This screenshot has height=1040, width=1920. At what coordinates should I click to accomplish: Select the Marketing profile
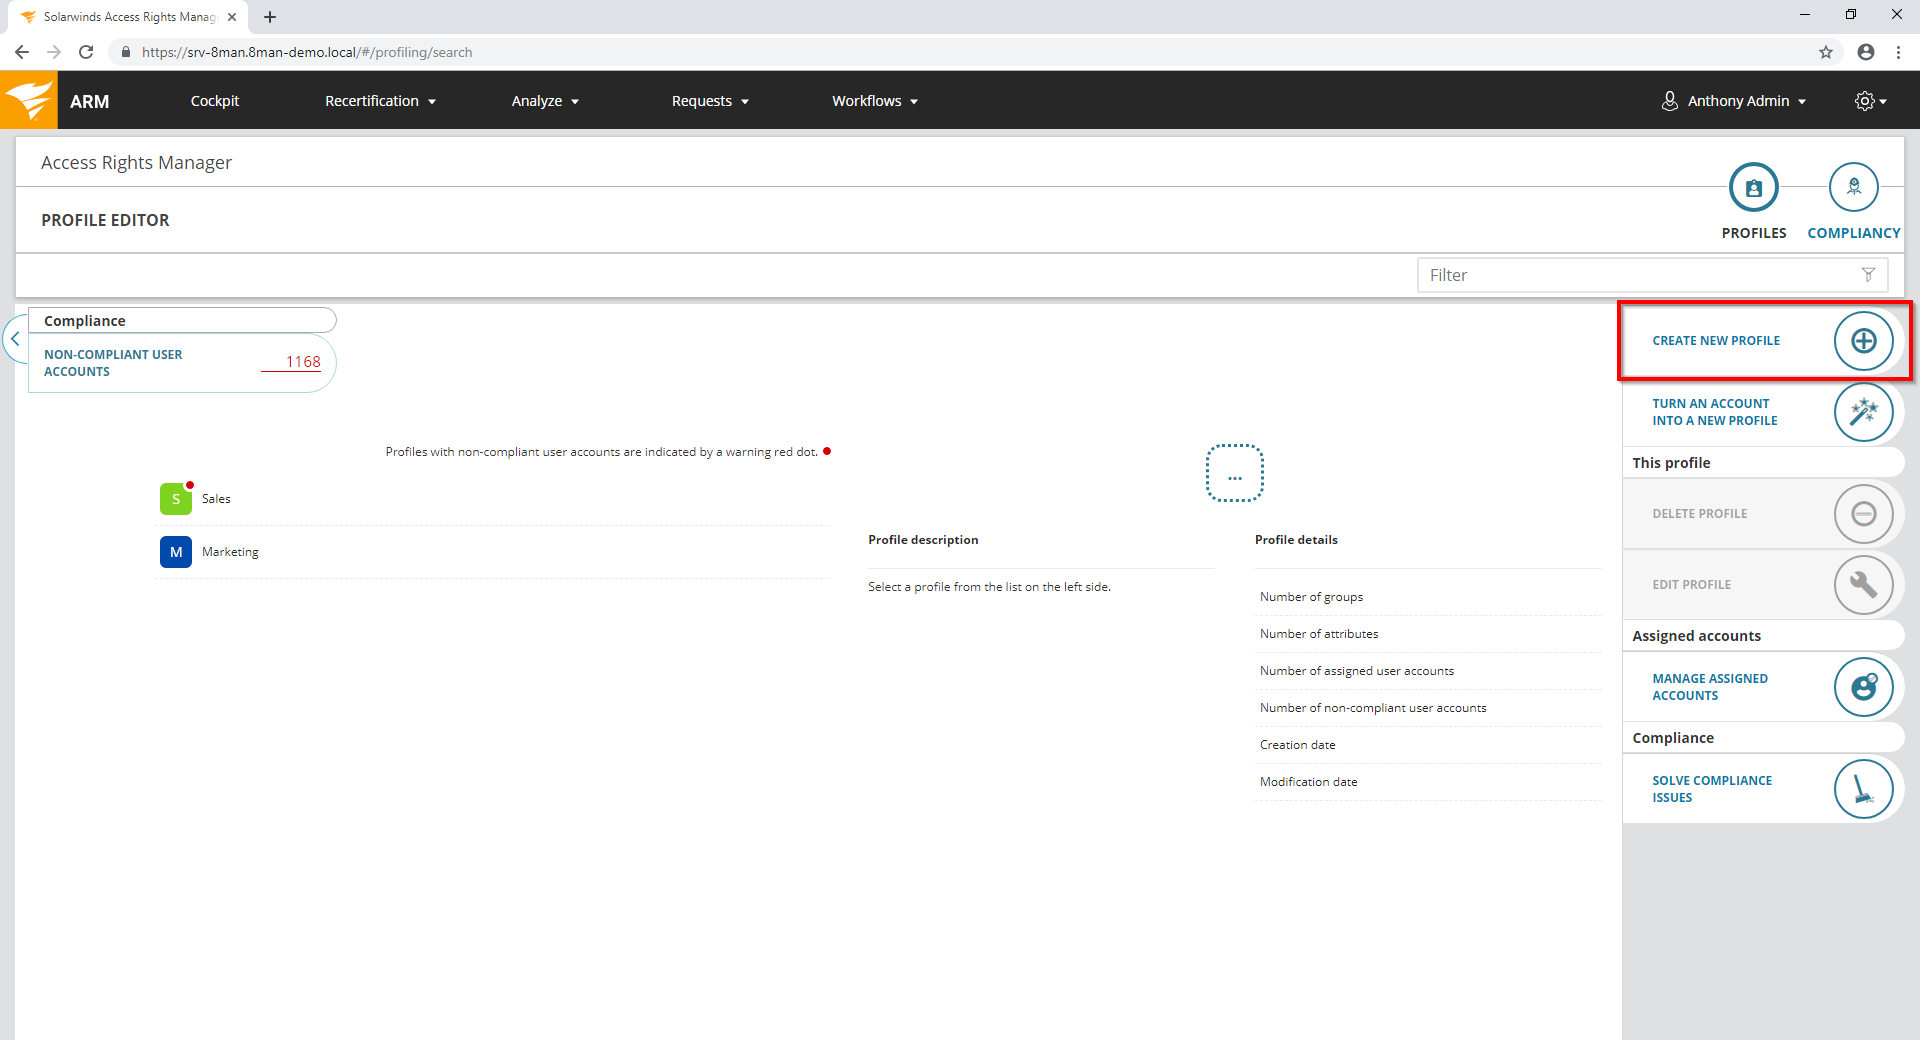230,552
